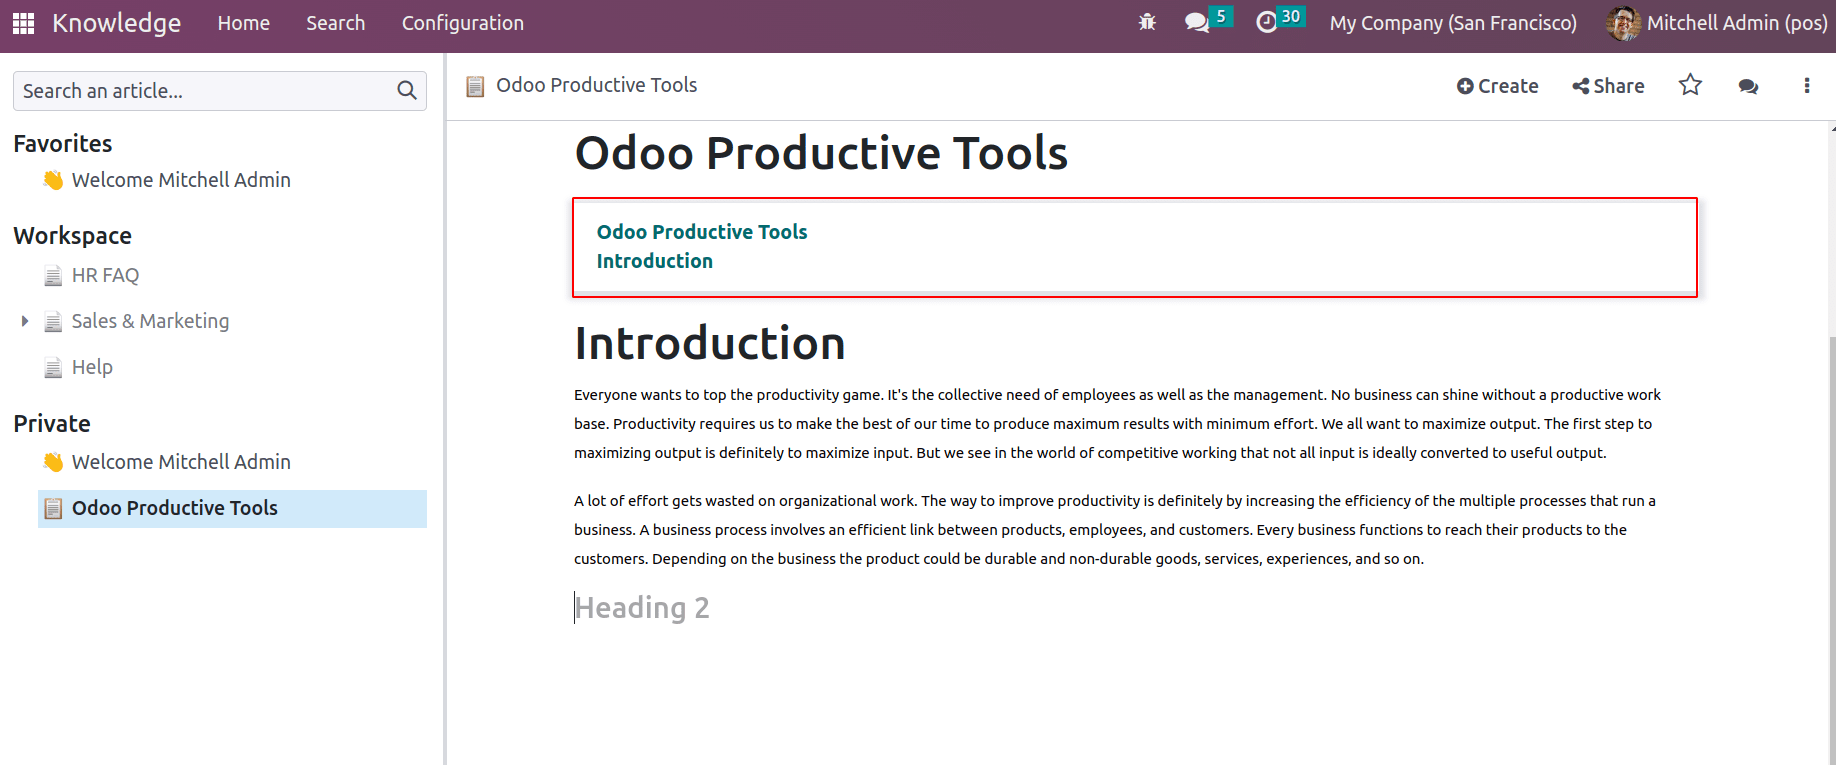The width and height of the screenshot is (1836, 765).
Task: Jump to Introduction in table of contents
Action: pyautogui.click(x=655, y=261)
